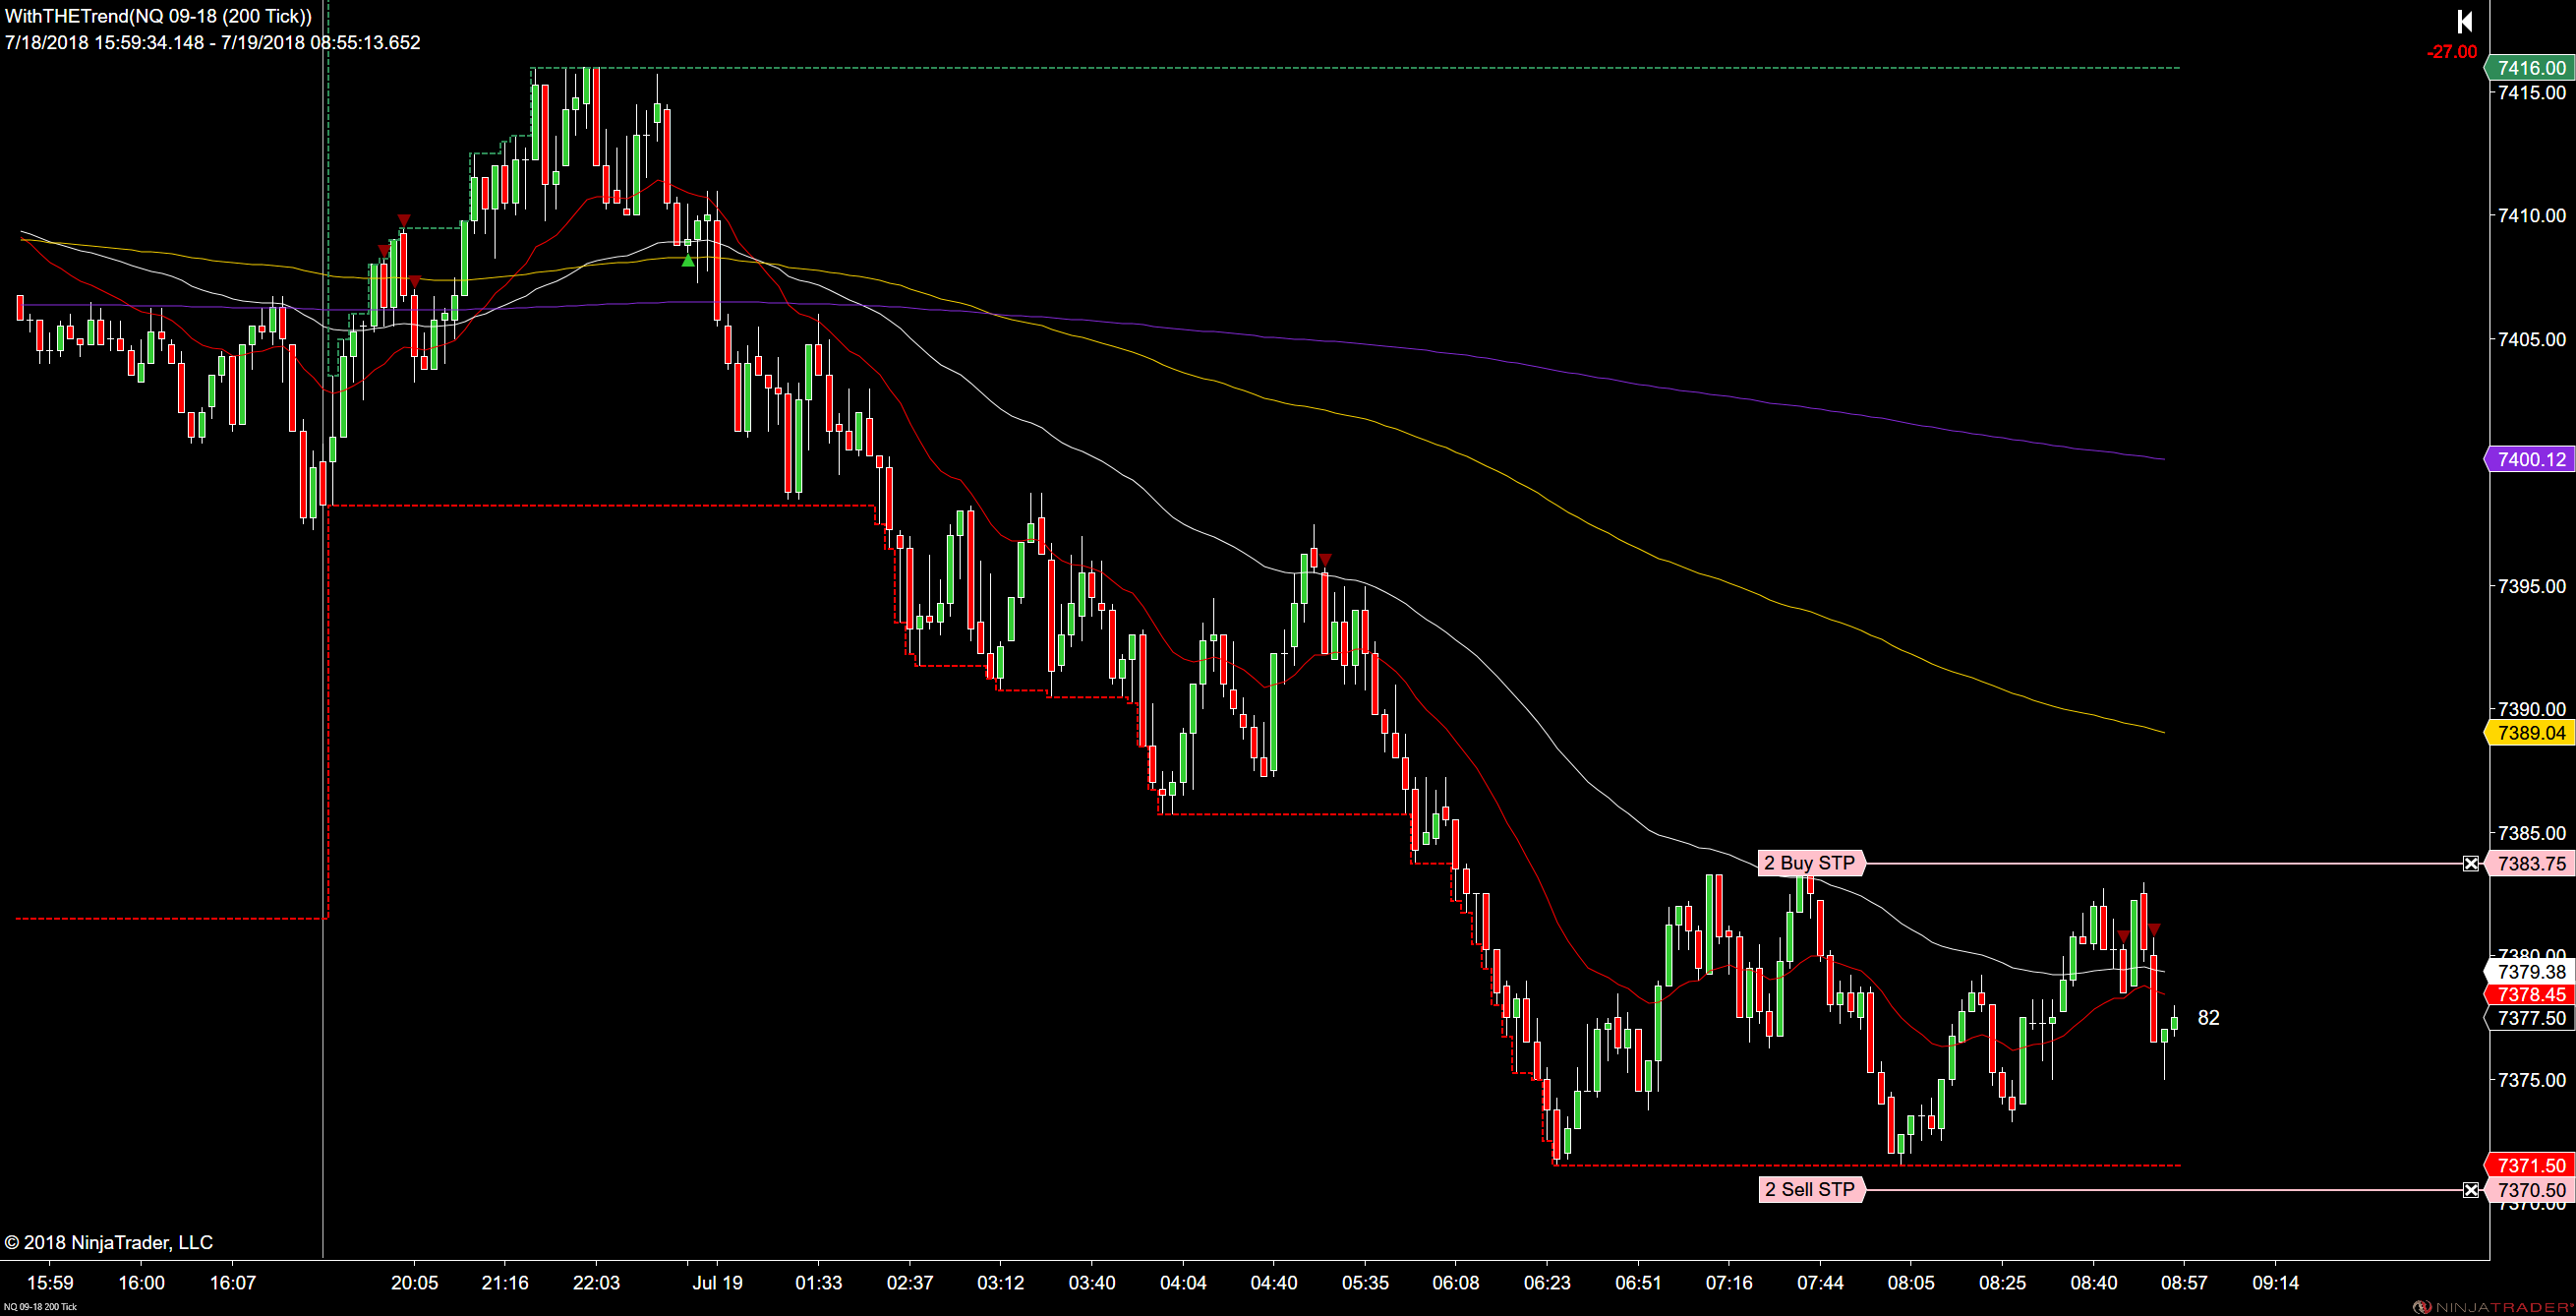Click the purple 7400.12 moving average marker
Image resolution: width=2576 pixels, height=1316 pixels.
[x=2531, y=459]
